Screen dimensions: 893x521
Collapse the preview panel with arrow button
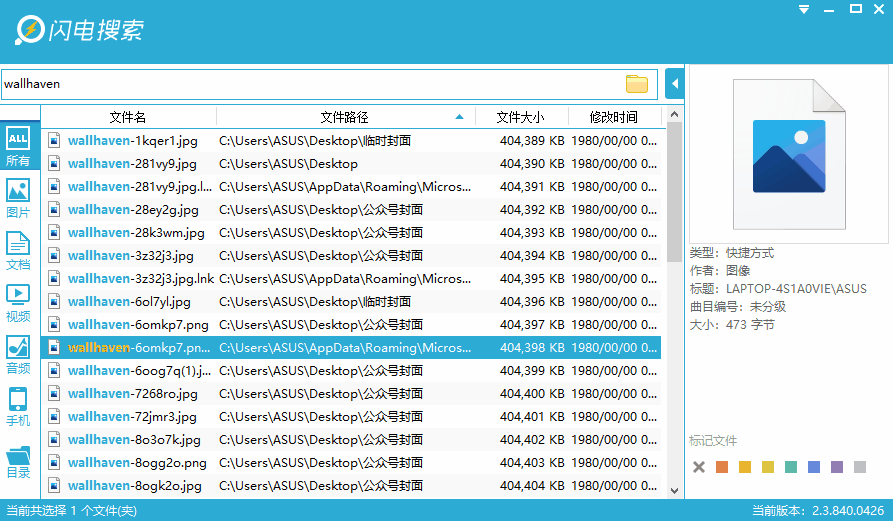pos(674,84)
